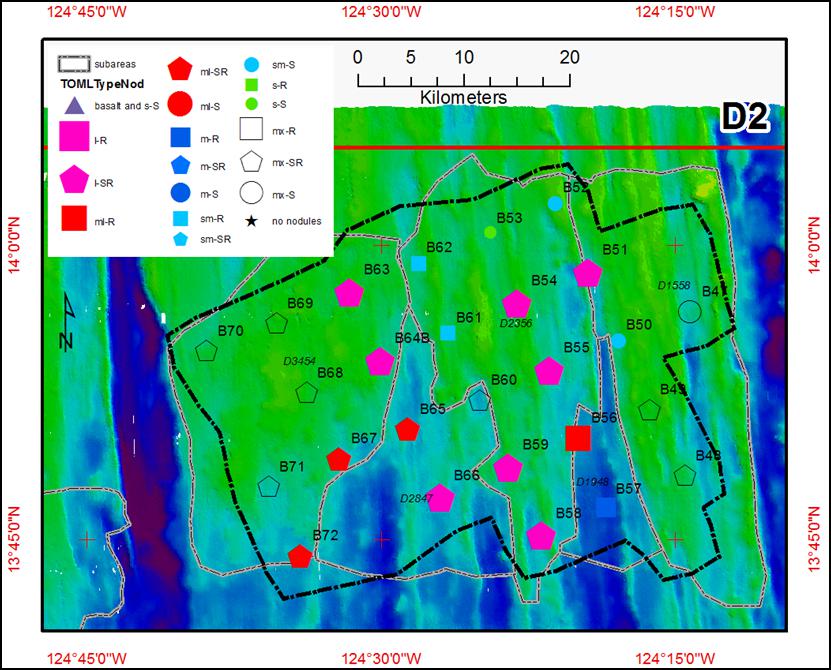
Task: Select the magenta l-R square in legend
Action: click(x=70, y=141)
